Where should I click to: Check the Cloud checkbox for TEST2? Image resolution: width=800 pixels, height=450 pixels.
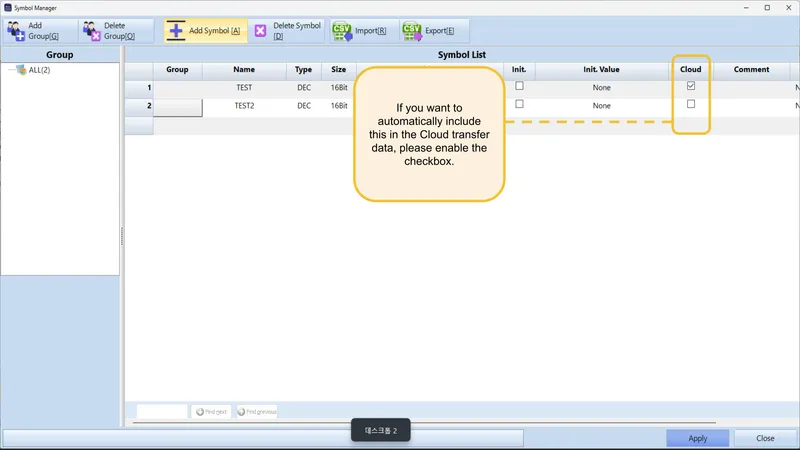(x=691, y=104)
